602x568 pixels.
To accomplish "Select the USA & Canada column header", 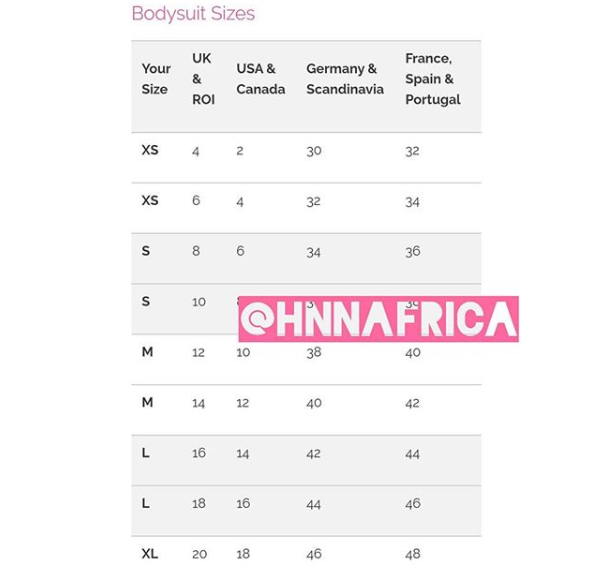I will pos(260,79).
